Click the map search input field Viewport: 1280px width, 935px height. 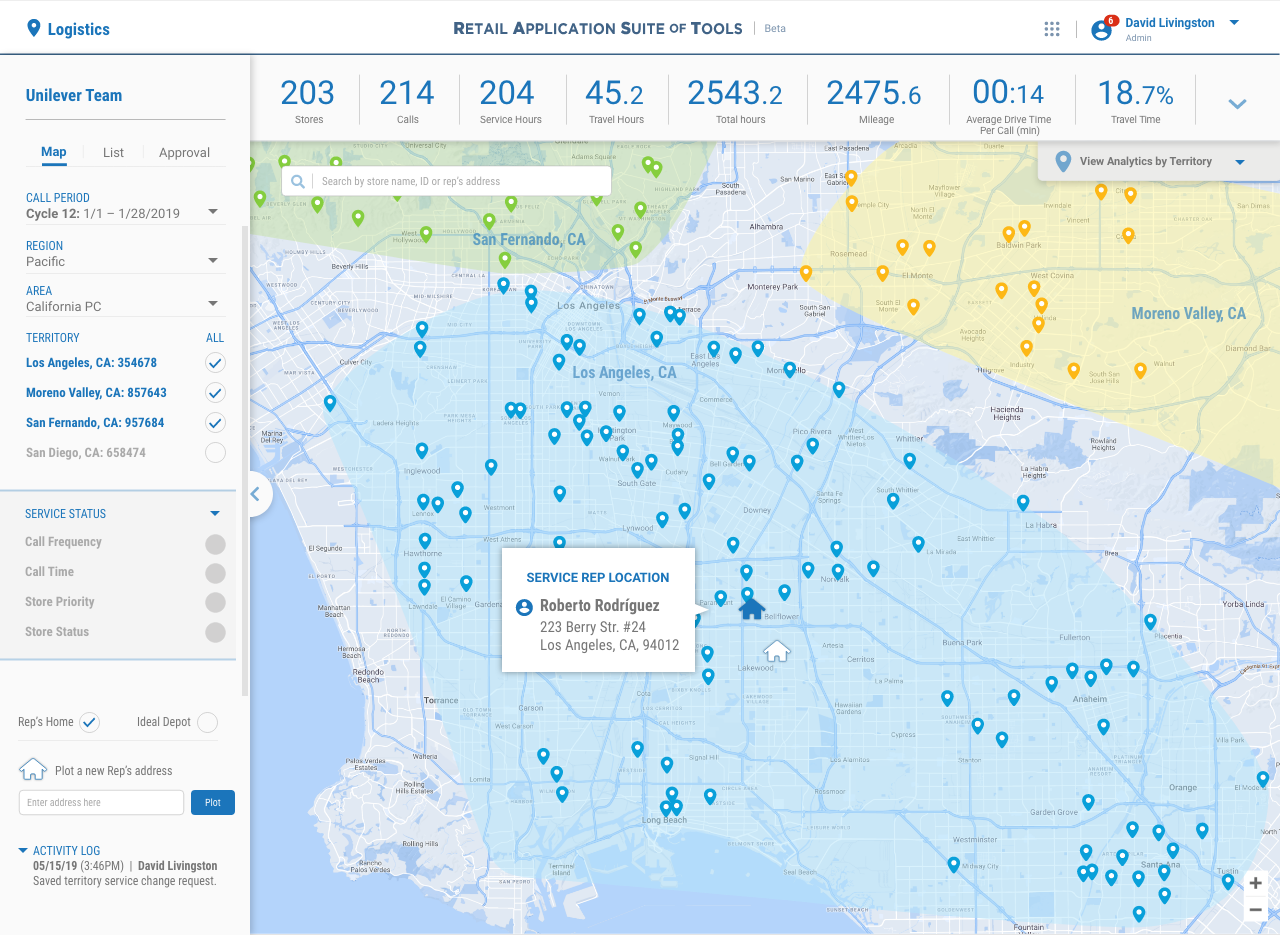point(446,181)
